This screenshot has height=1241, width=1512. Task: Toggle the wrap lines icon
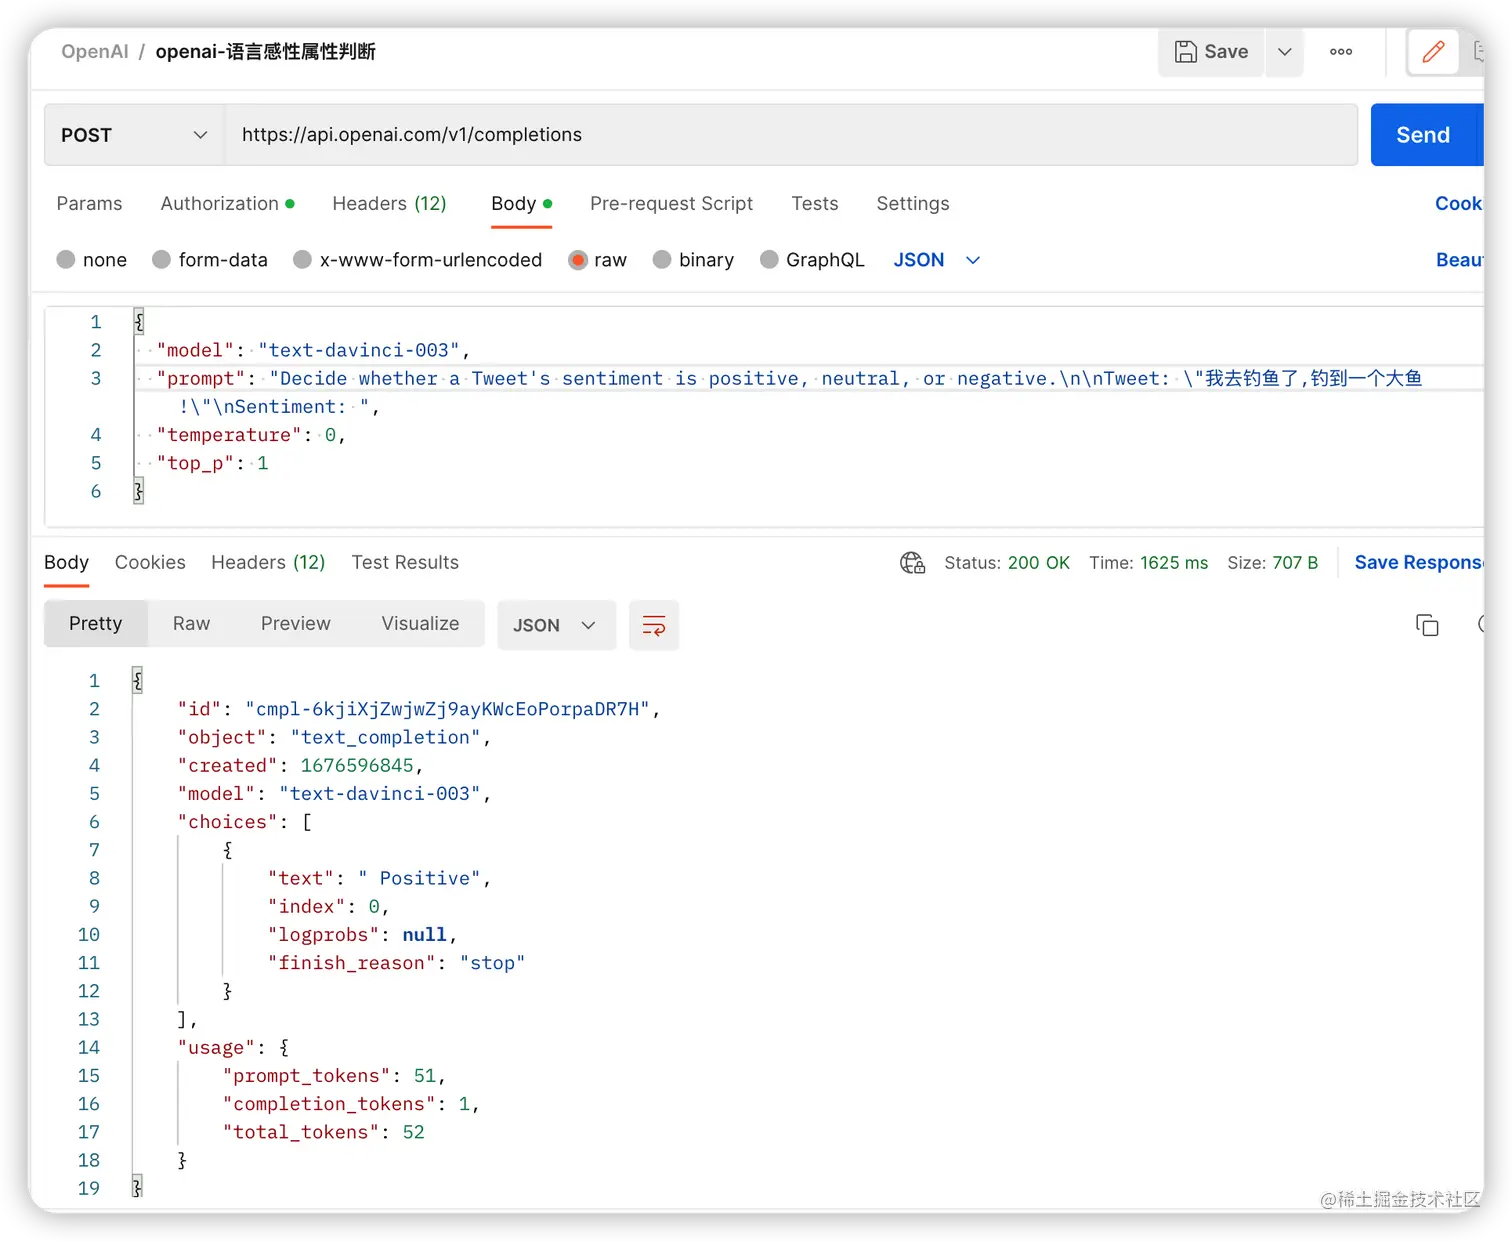654,626
